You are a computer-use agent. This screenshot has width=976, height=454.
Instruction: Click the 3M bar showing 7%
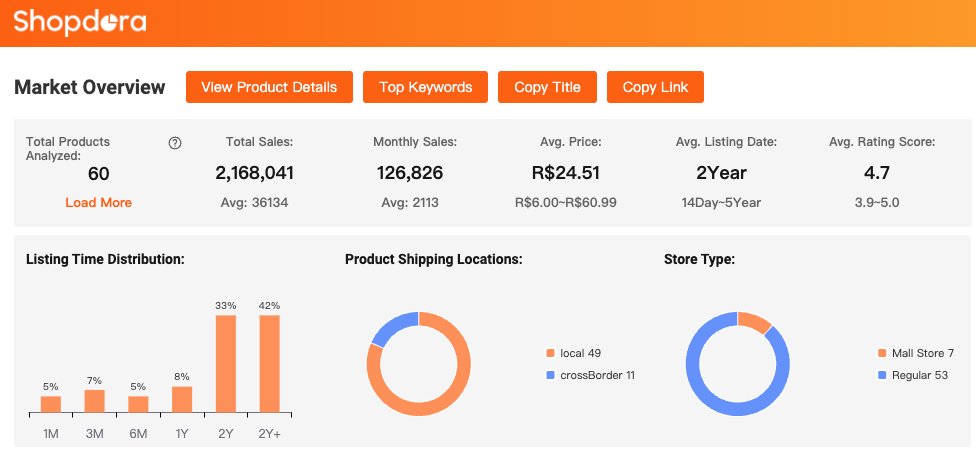(94, 401)
